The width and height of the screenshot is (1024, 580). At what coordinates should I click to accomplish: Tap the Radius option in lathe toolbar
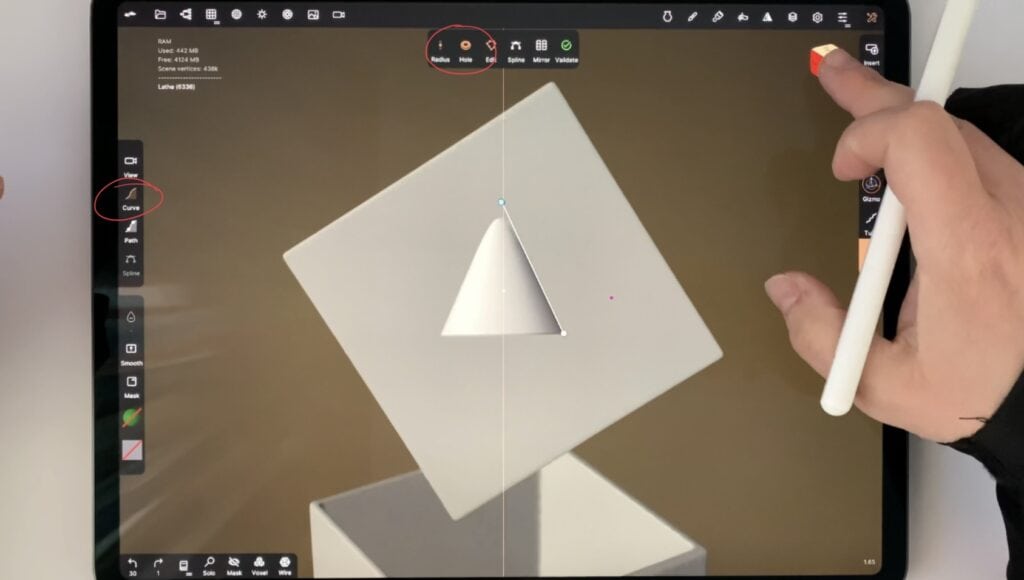[440, 48]
